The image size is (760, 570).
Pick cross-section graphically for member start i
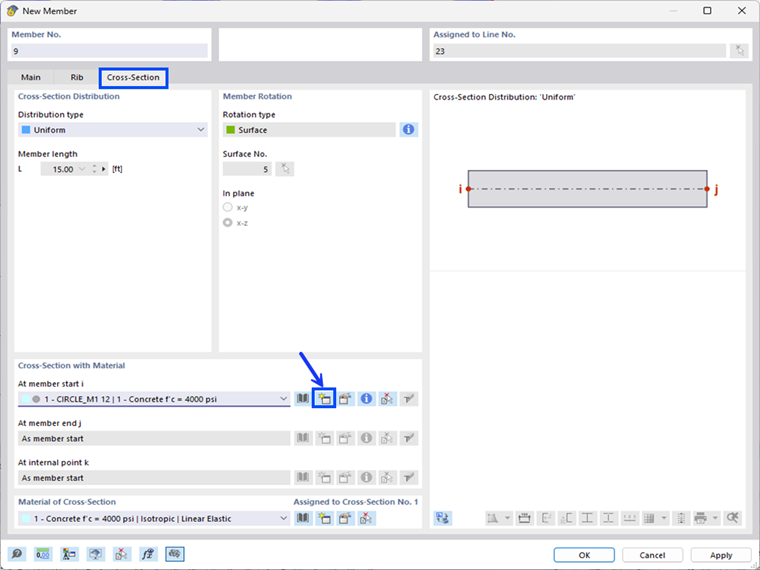(387, 399)
